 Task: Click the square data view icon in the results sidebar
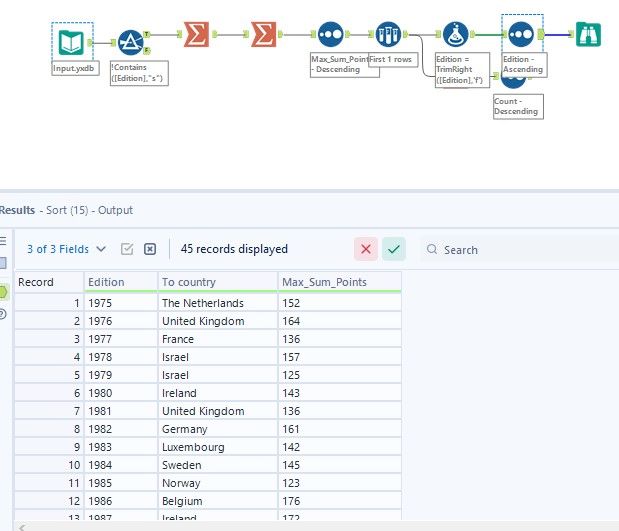pyautogui.click(x=3, y=263)
